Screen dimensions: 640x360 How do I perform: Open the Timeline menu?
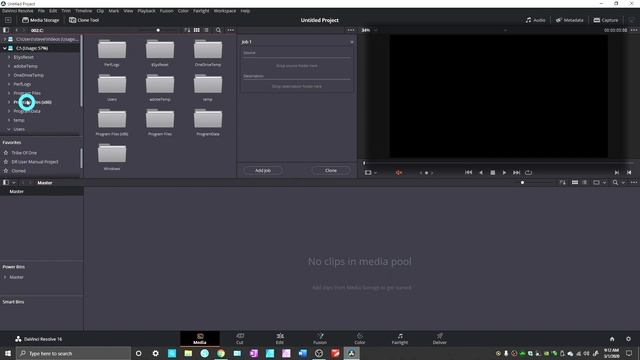83,11
